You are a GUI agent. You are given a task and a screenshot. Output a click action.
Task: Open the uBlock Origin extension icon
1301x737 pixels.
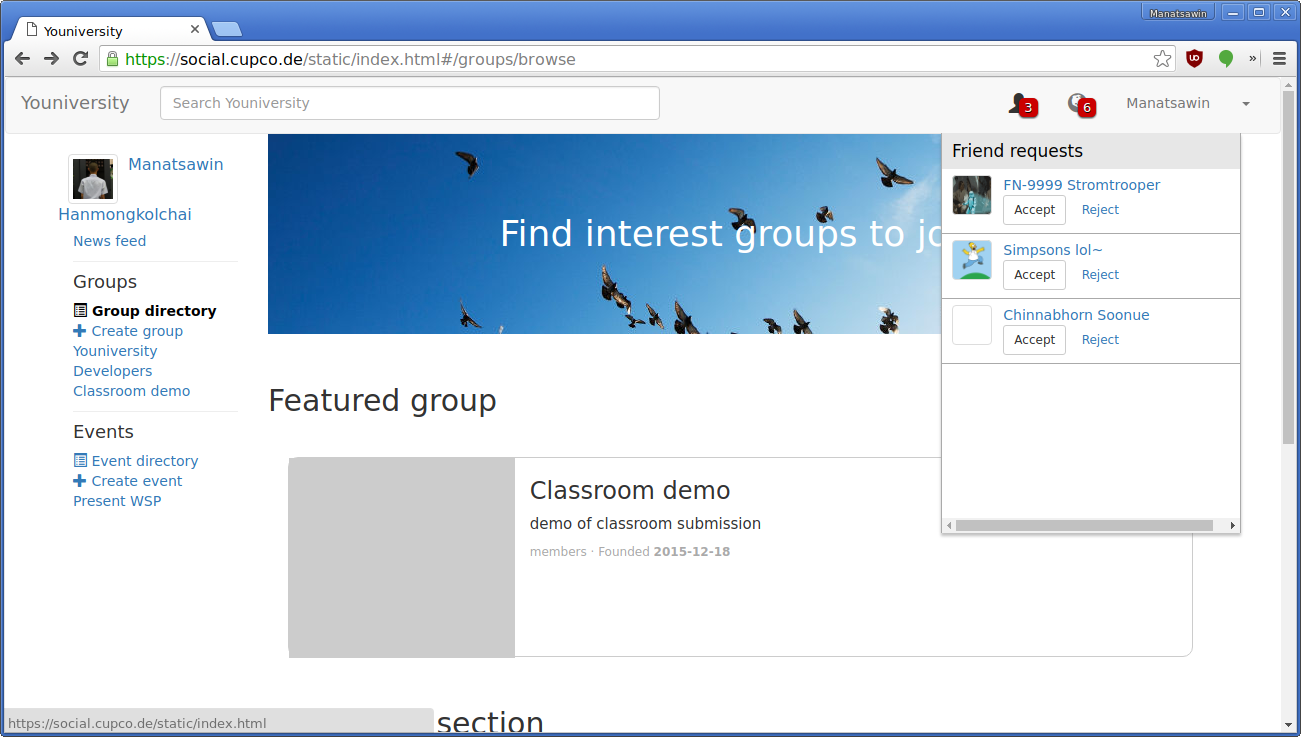(x=1194, y=59)
